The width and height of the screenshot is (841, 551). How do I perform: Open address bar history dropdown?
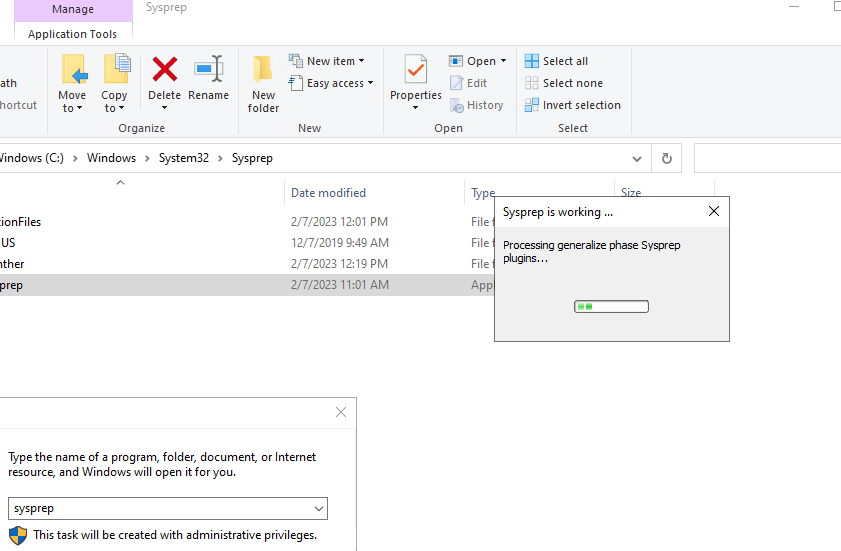pyautogui.click(x=637, y=159)
